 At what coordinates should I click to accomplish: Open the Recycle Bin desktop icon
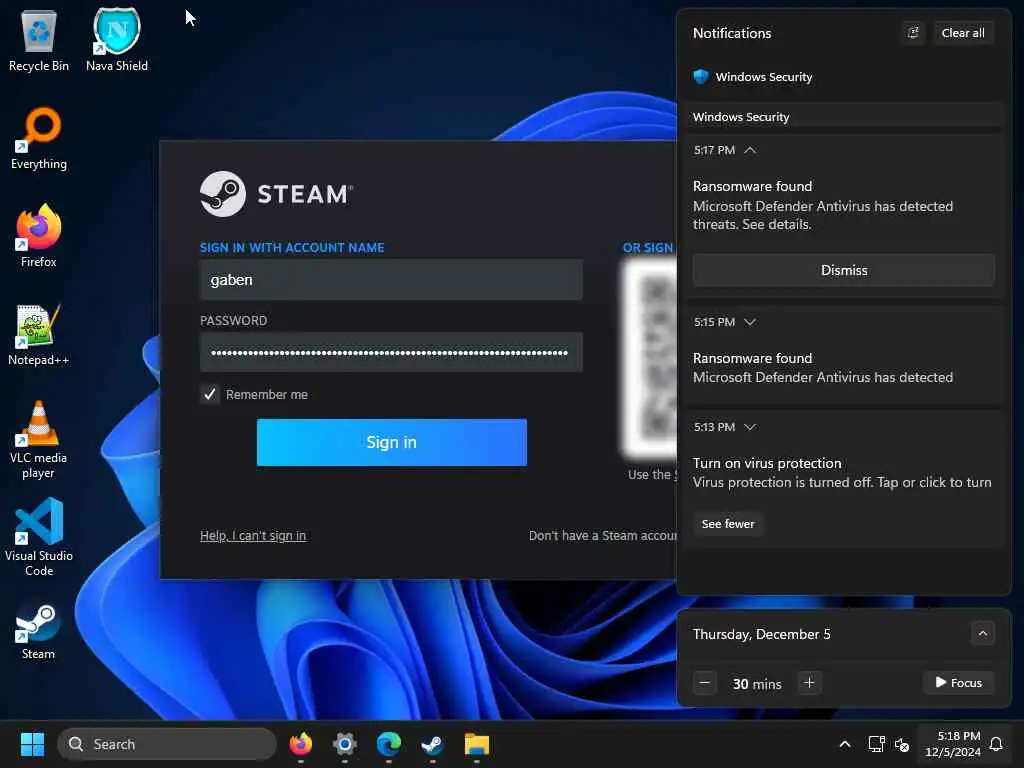click(x=39, y=40)
